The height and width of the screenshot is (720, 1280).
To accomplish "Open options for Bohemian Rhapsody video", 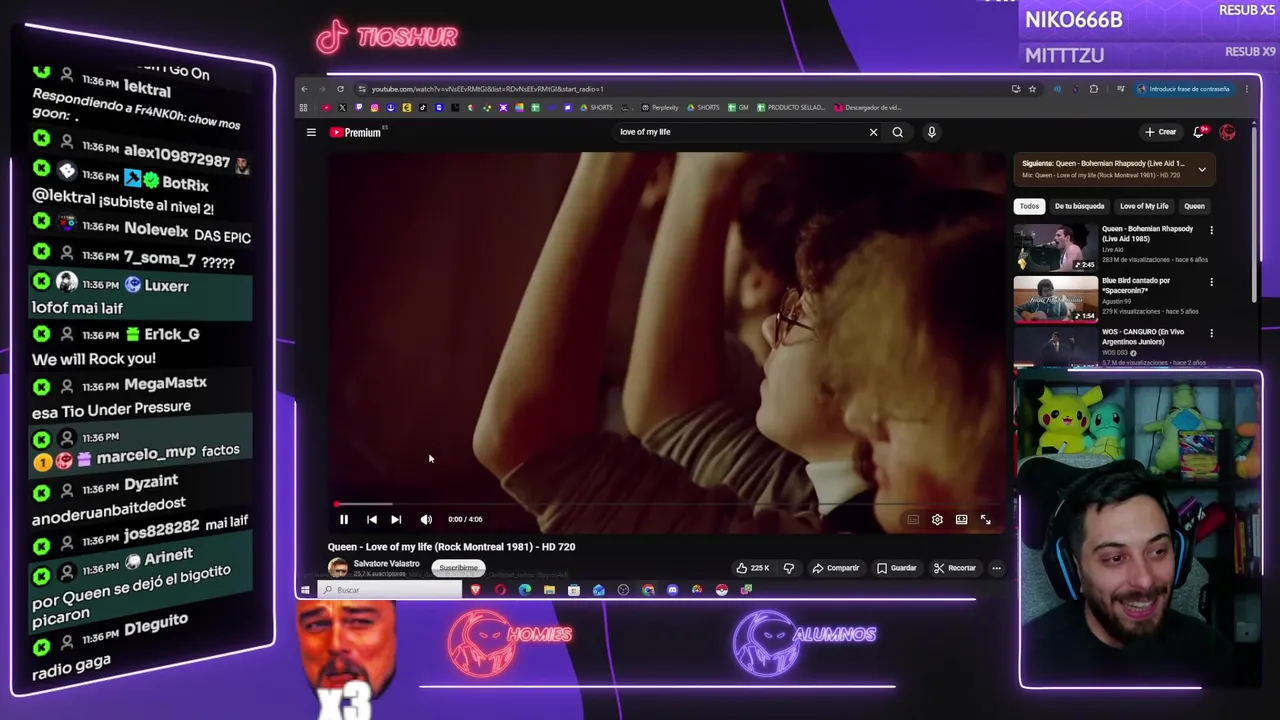I will pyautogui.click(x=1211, y=230).
